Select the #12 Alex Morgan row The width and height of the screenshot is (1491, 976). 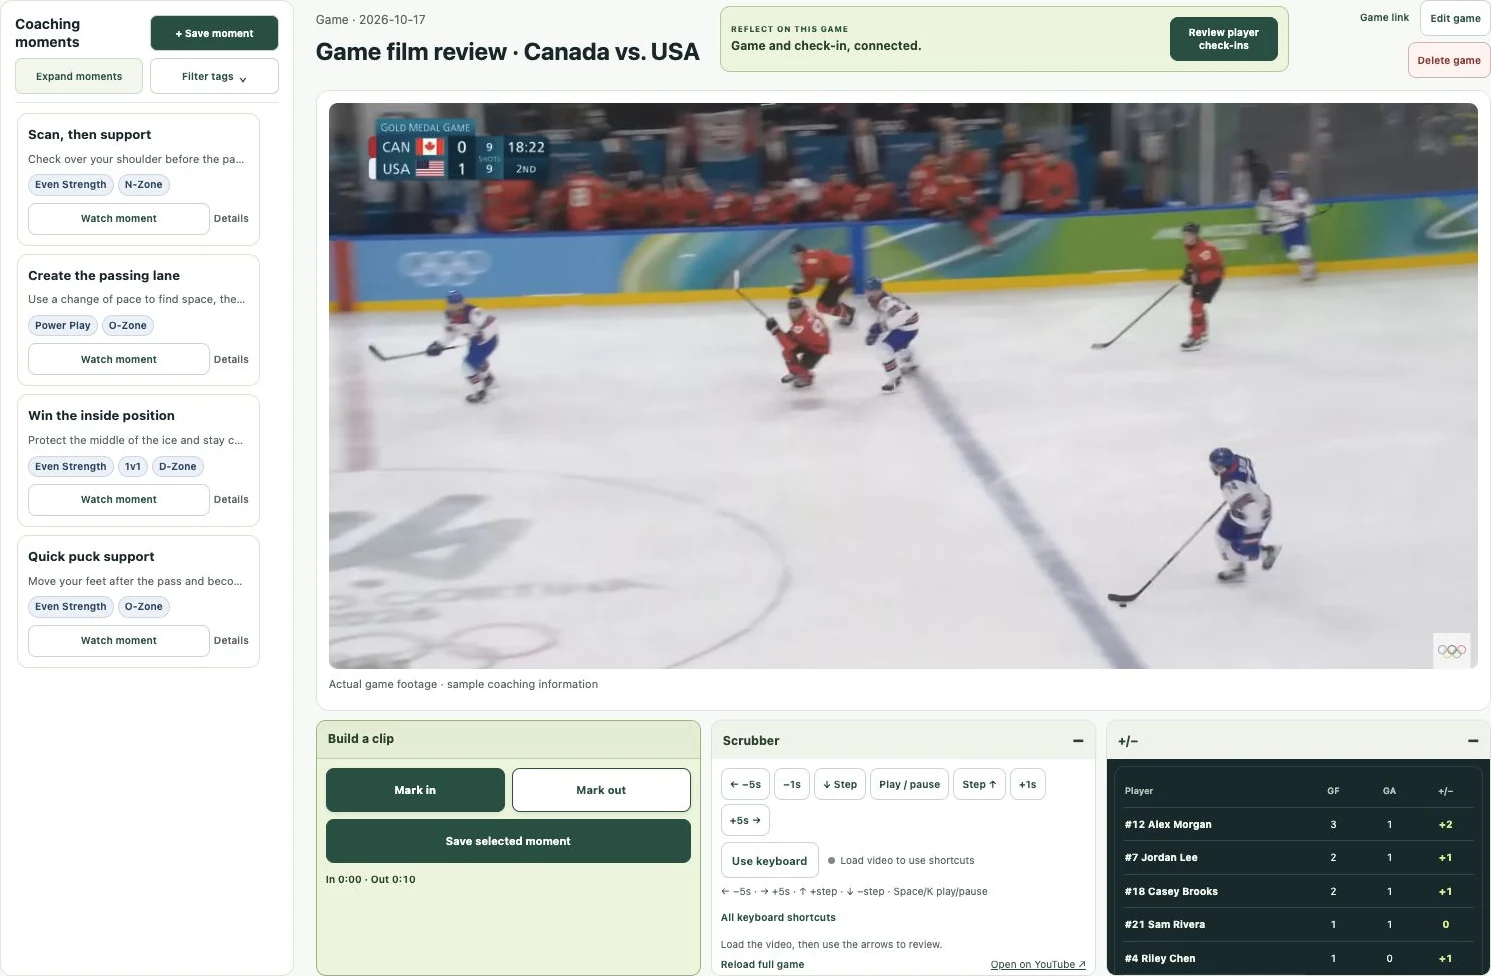(1297, 825)
